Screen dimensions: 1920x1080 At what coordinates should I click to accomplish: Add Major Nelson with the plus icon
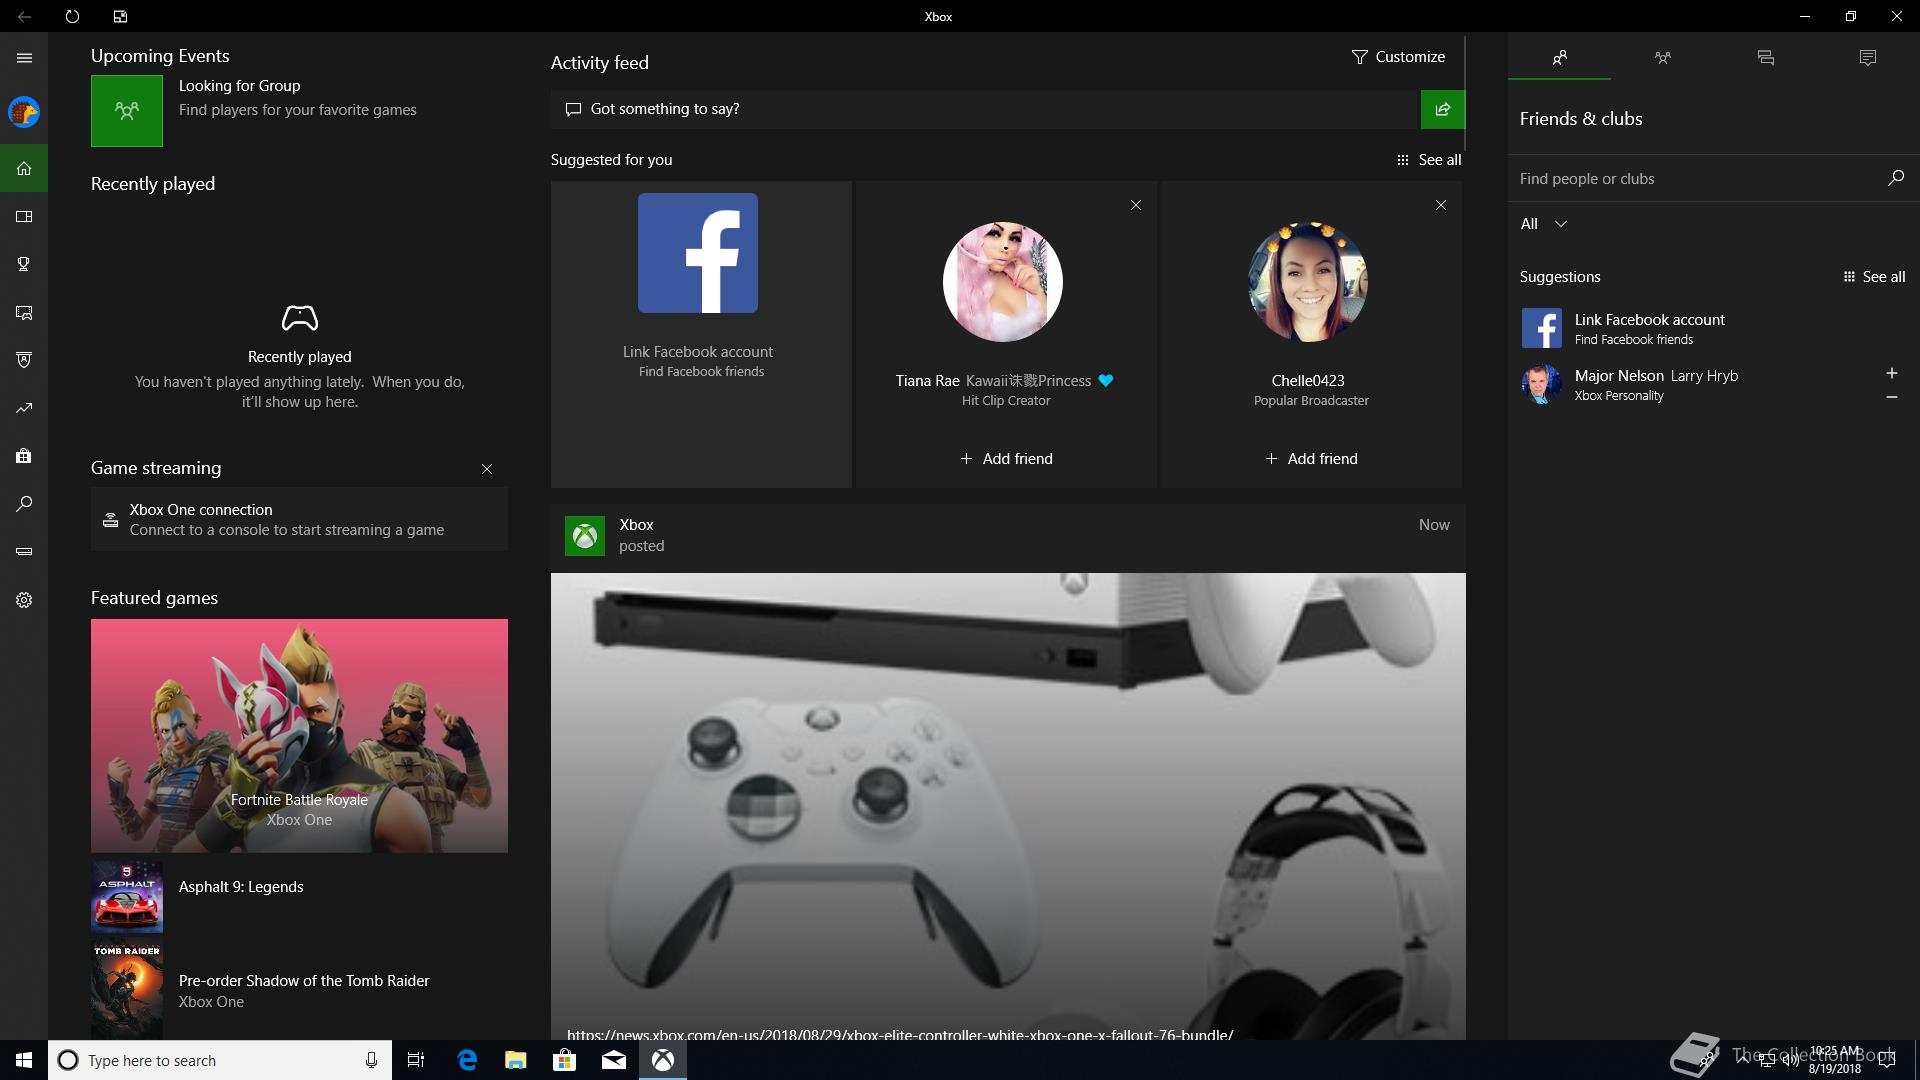coord(1892,373)
